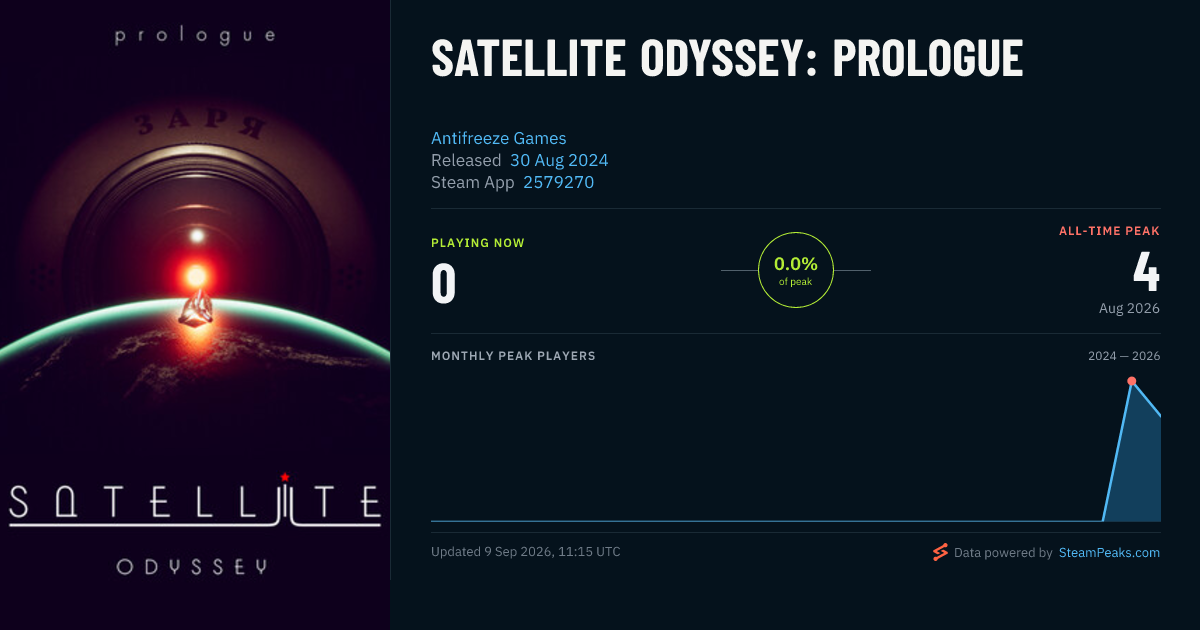
Task: Open the SteamPeaks.com link
Action: click(x=1109, y=552)
